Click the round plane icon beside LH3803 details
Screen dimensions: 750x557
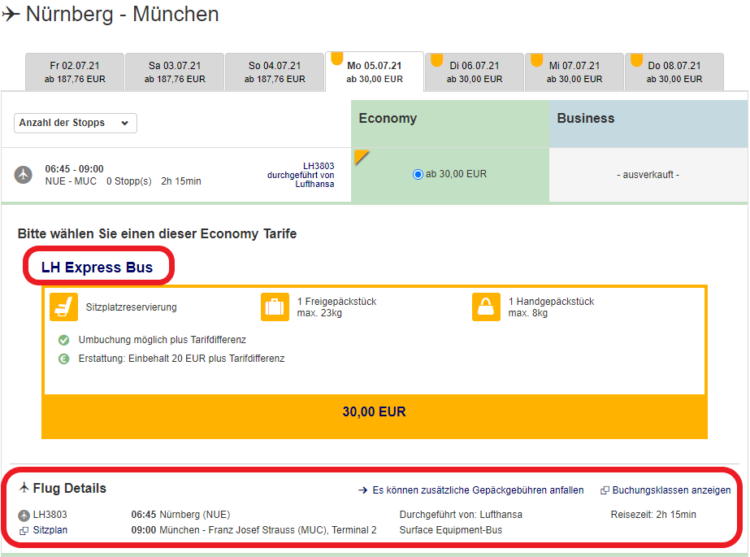[x=24, y=515]
